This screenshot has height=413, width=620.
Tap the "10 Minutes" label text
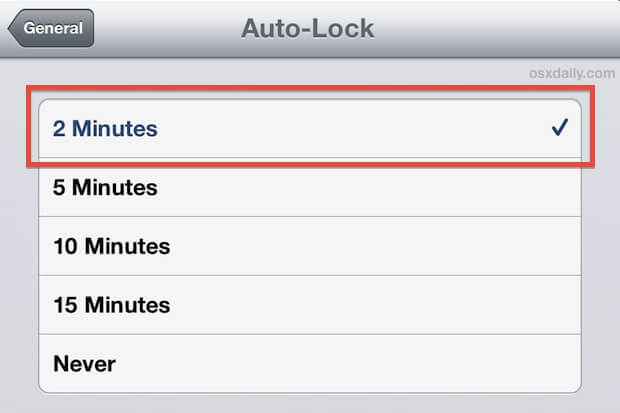pos(111,246)
